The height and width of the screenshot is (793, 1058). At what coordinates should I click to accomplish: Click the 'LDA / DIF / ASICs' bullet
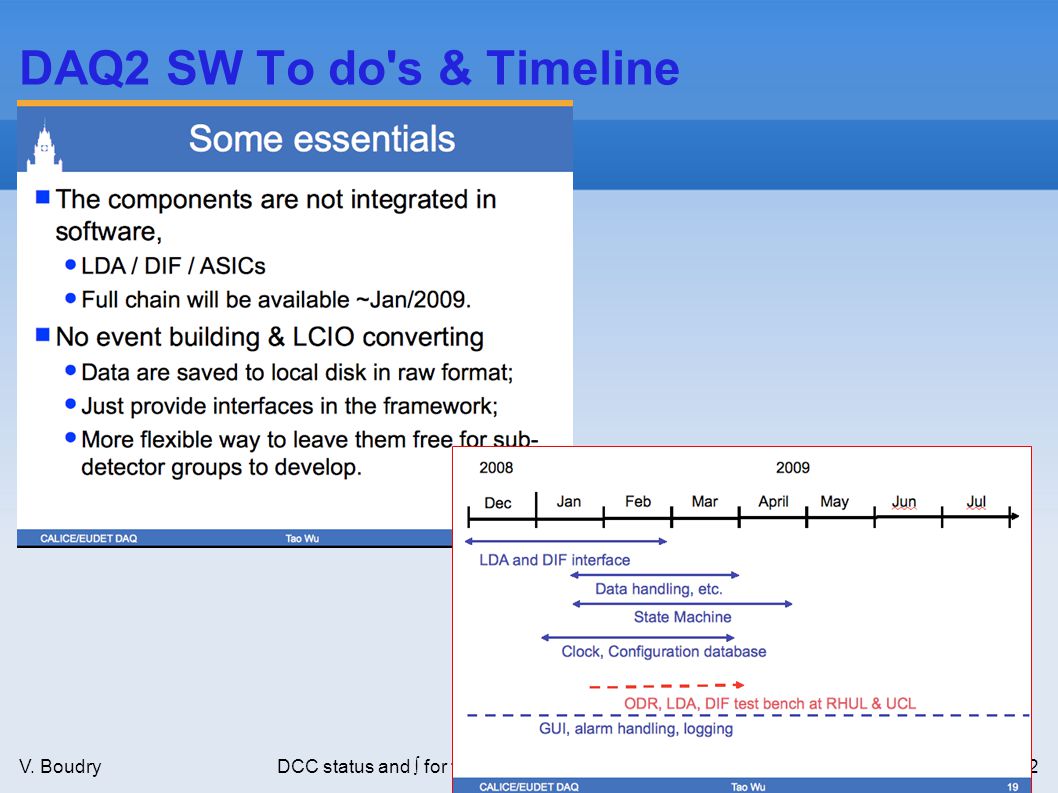coord(173,266)
